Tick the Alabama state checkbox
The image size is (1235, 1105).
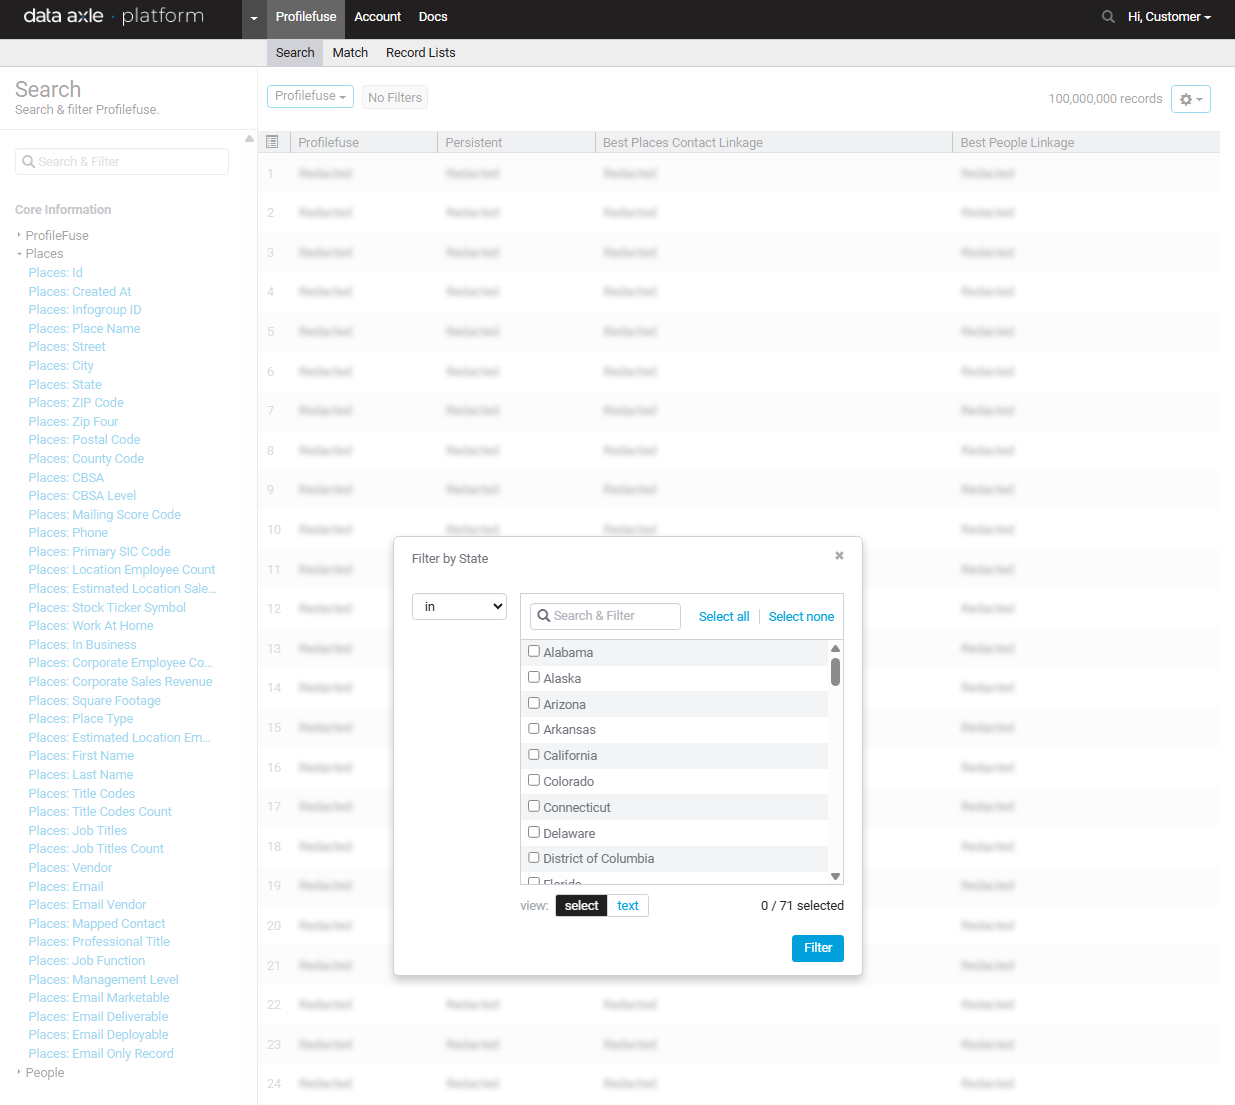point(534,651)
